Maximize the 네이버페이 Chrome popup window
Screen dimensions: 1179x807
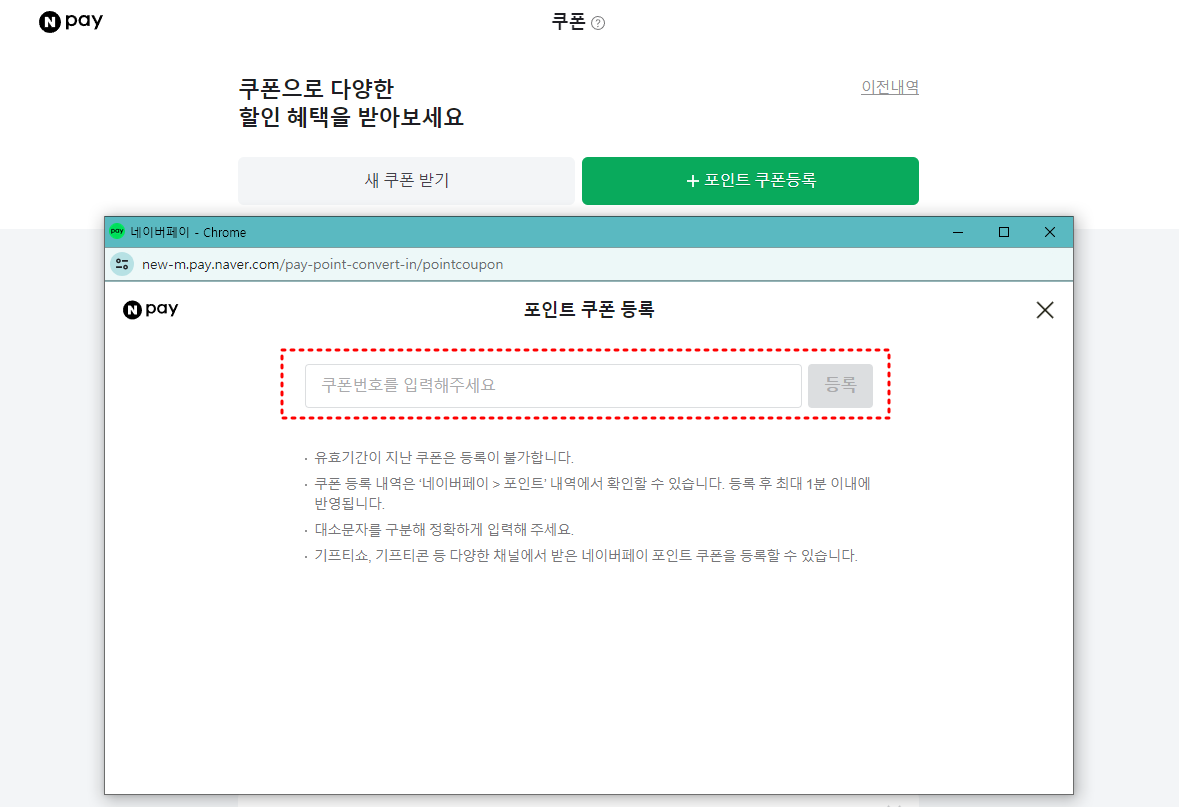(1003, 232)
